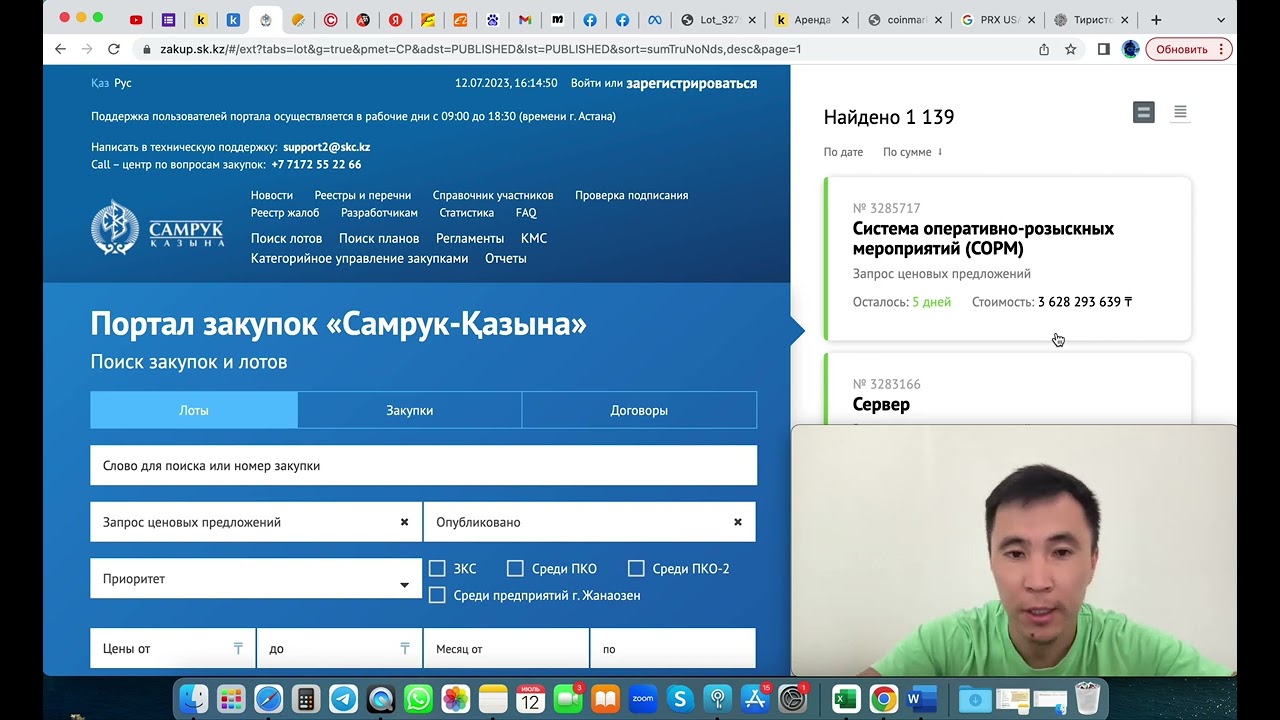Viewport: 1280px width, 720px height.
Task: Switch results to compact list view icon
Action: pos(1180,112)
